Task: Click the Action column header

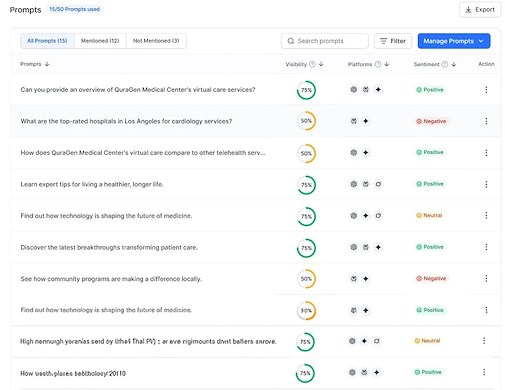Action: coord(486,64)
